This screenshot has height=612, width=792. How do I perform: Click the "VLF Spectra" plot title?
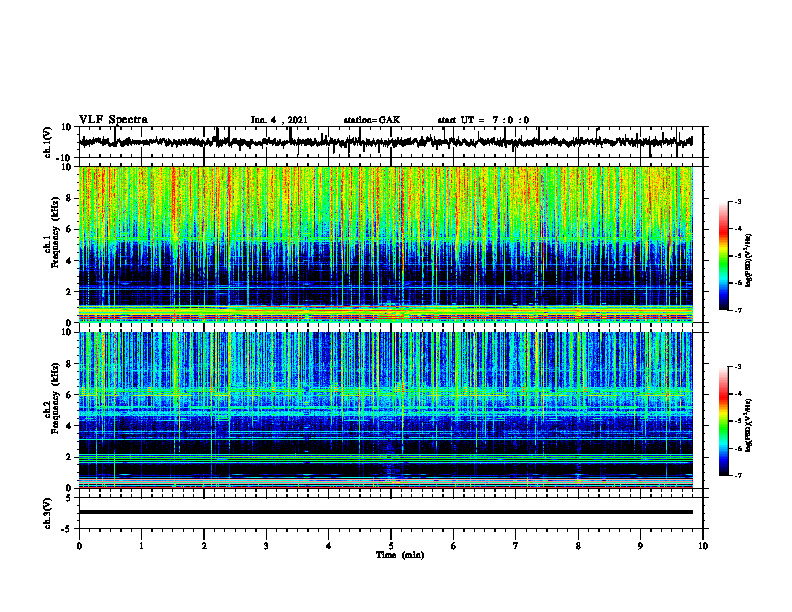(113, 120)
